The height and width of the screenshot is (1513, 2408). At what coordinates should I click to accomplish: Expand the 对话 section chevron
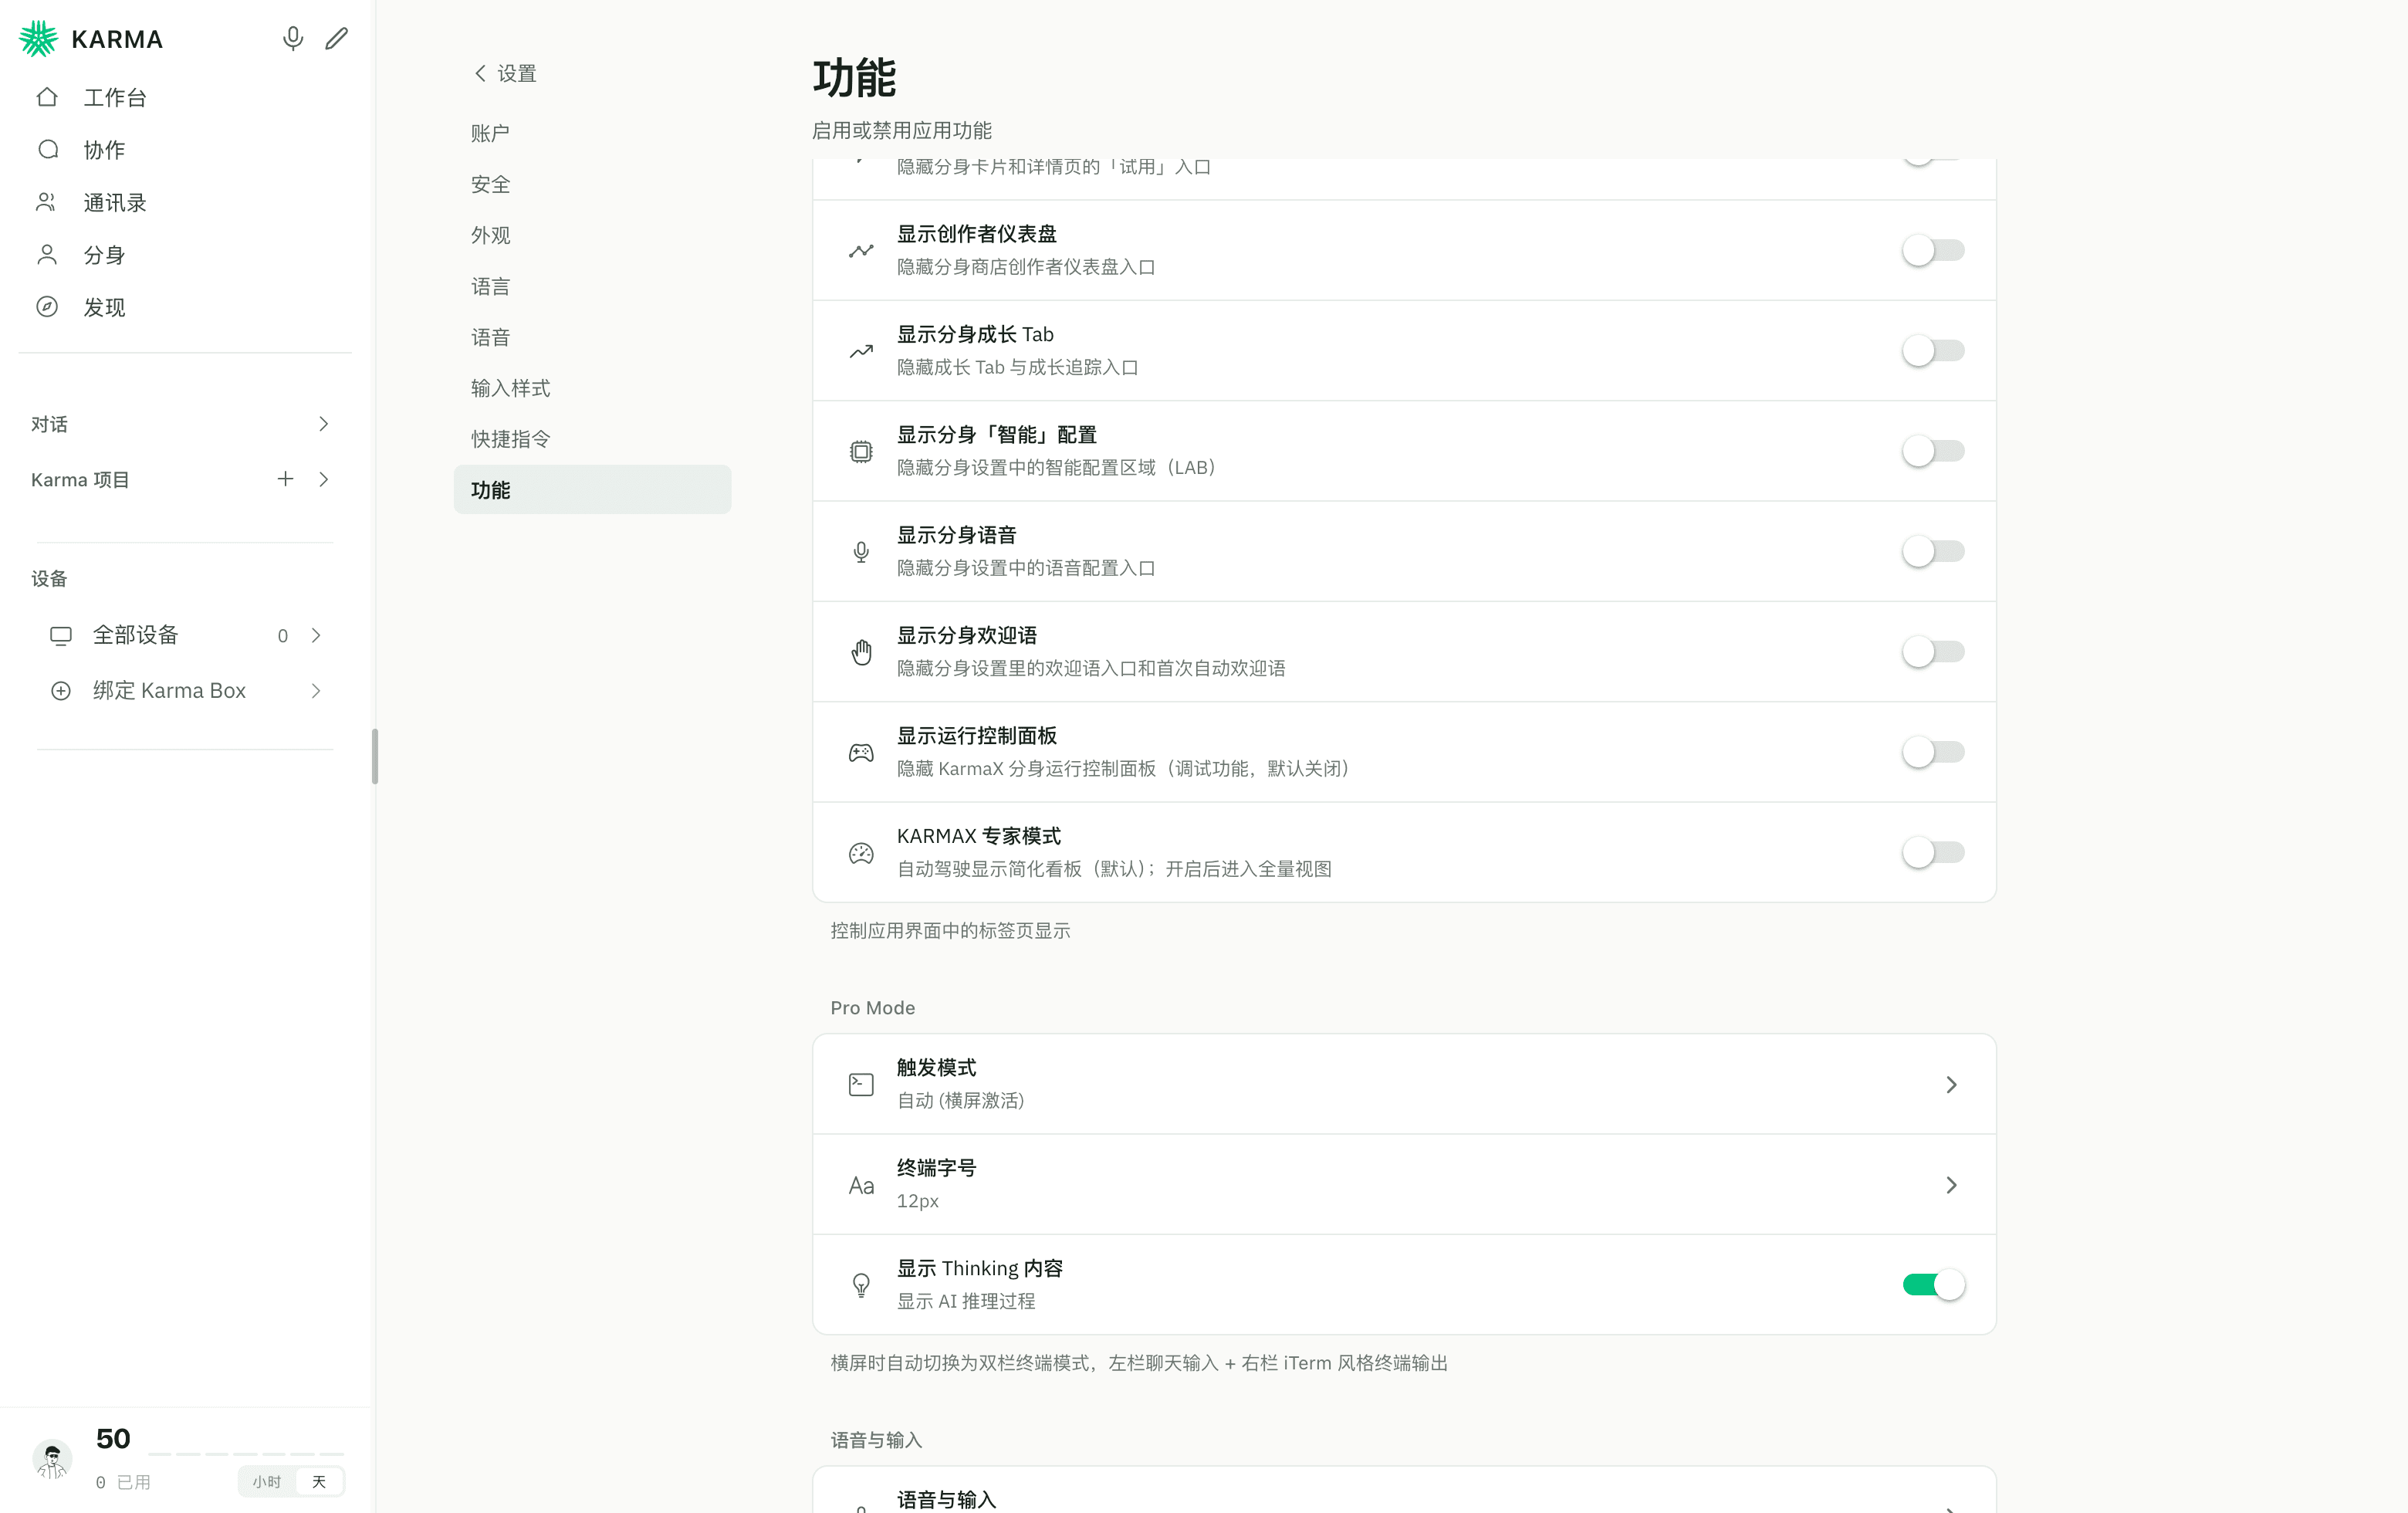pyautogui.click(x=323, y=424)
